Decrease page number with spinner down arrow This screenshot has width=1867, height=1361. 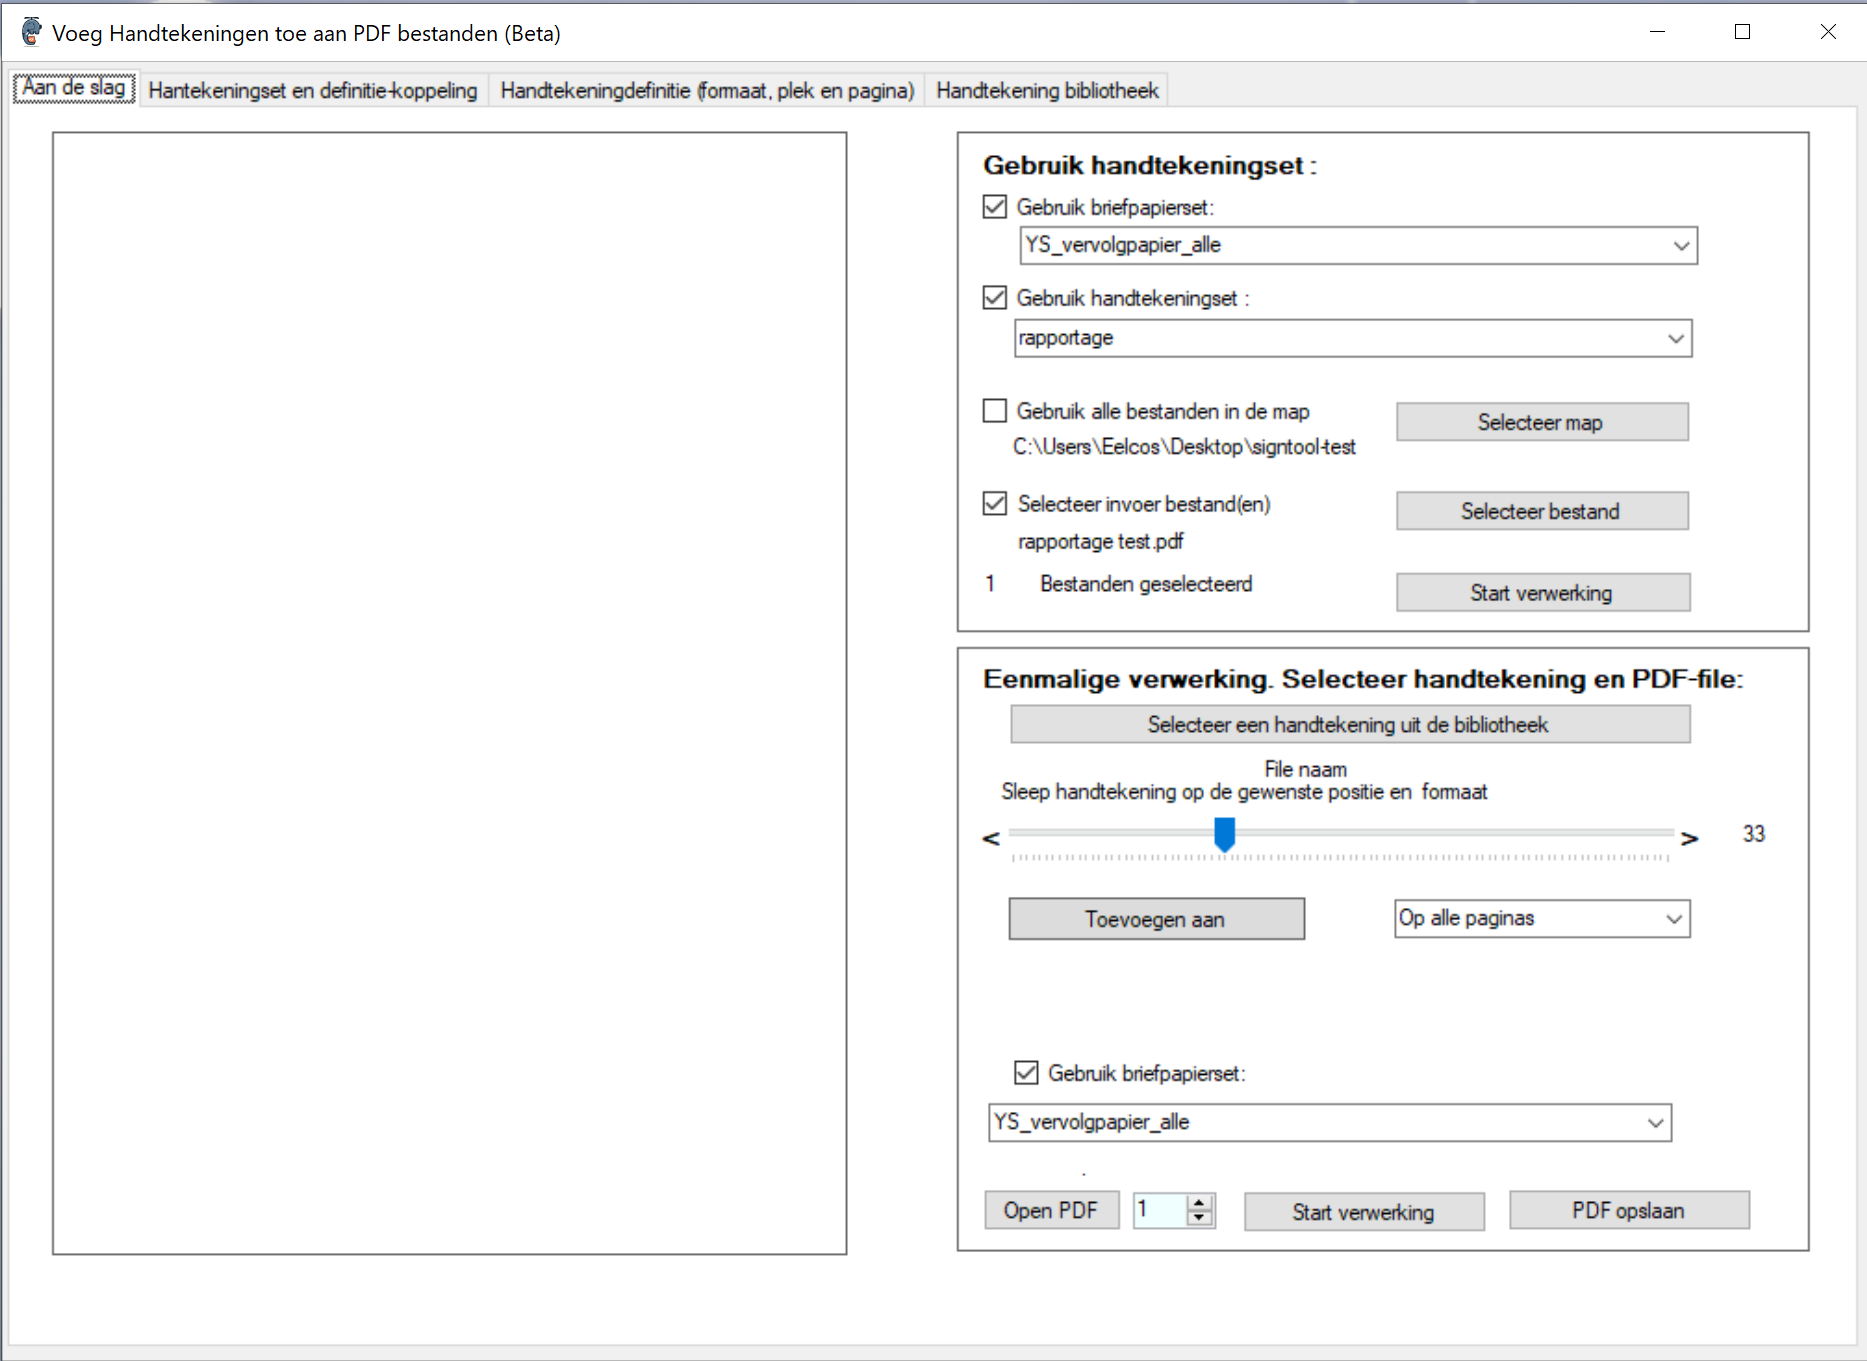click(1199, 1218)
